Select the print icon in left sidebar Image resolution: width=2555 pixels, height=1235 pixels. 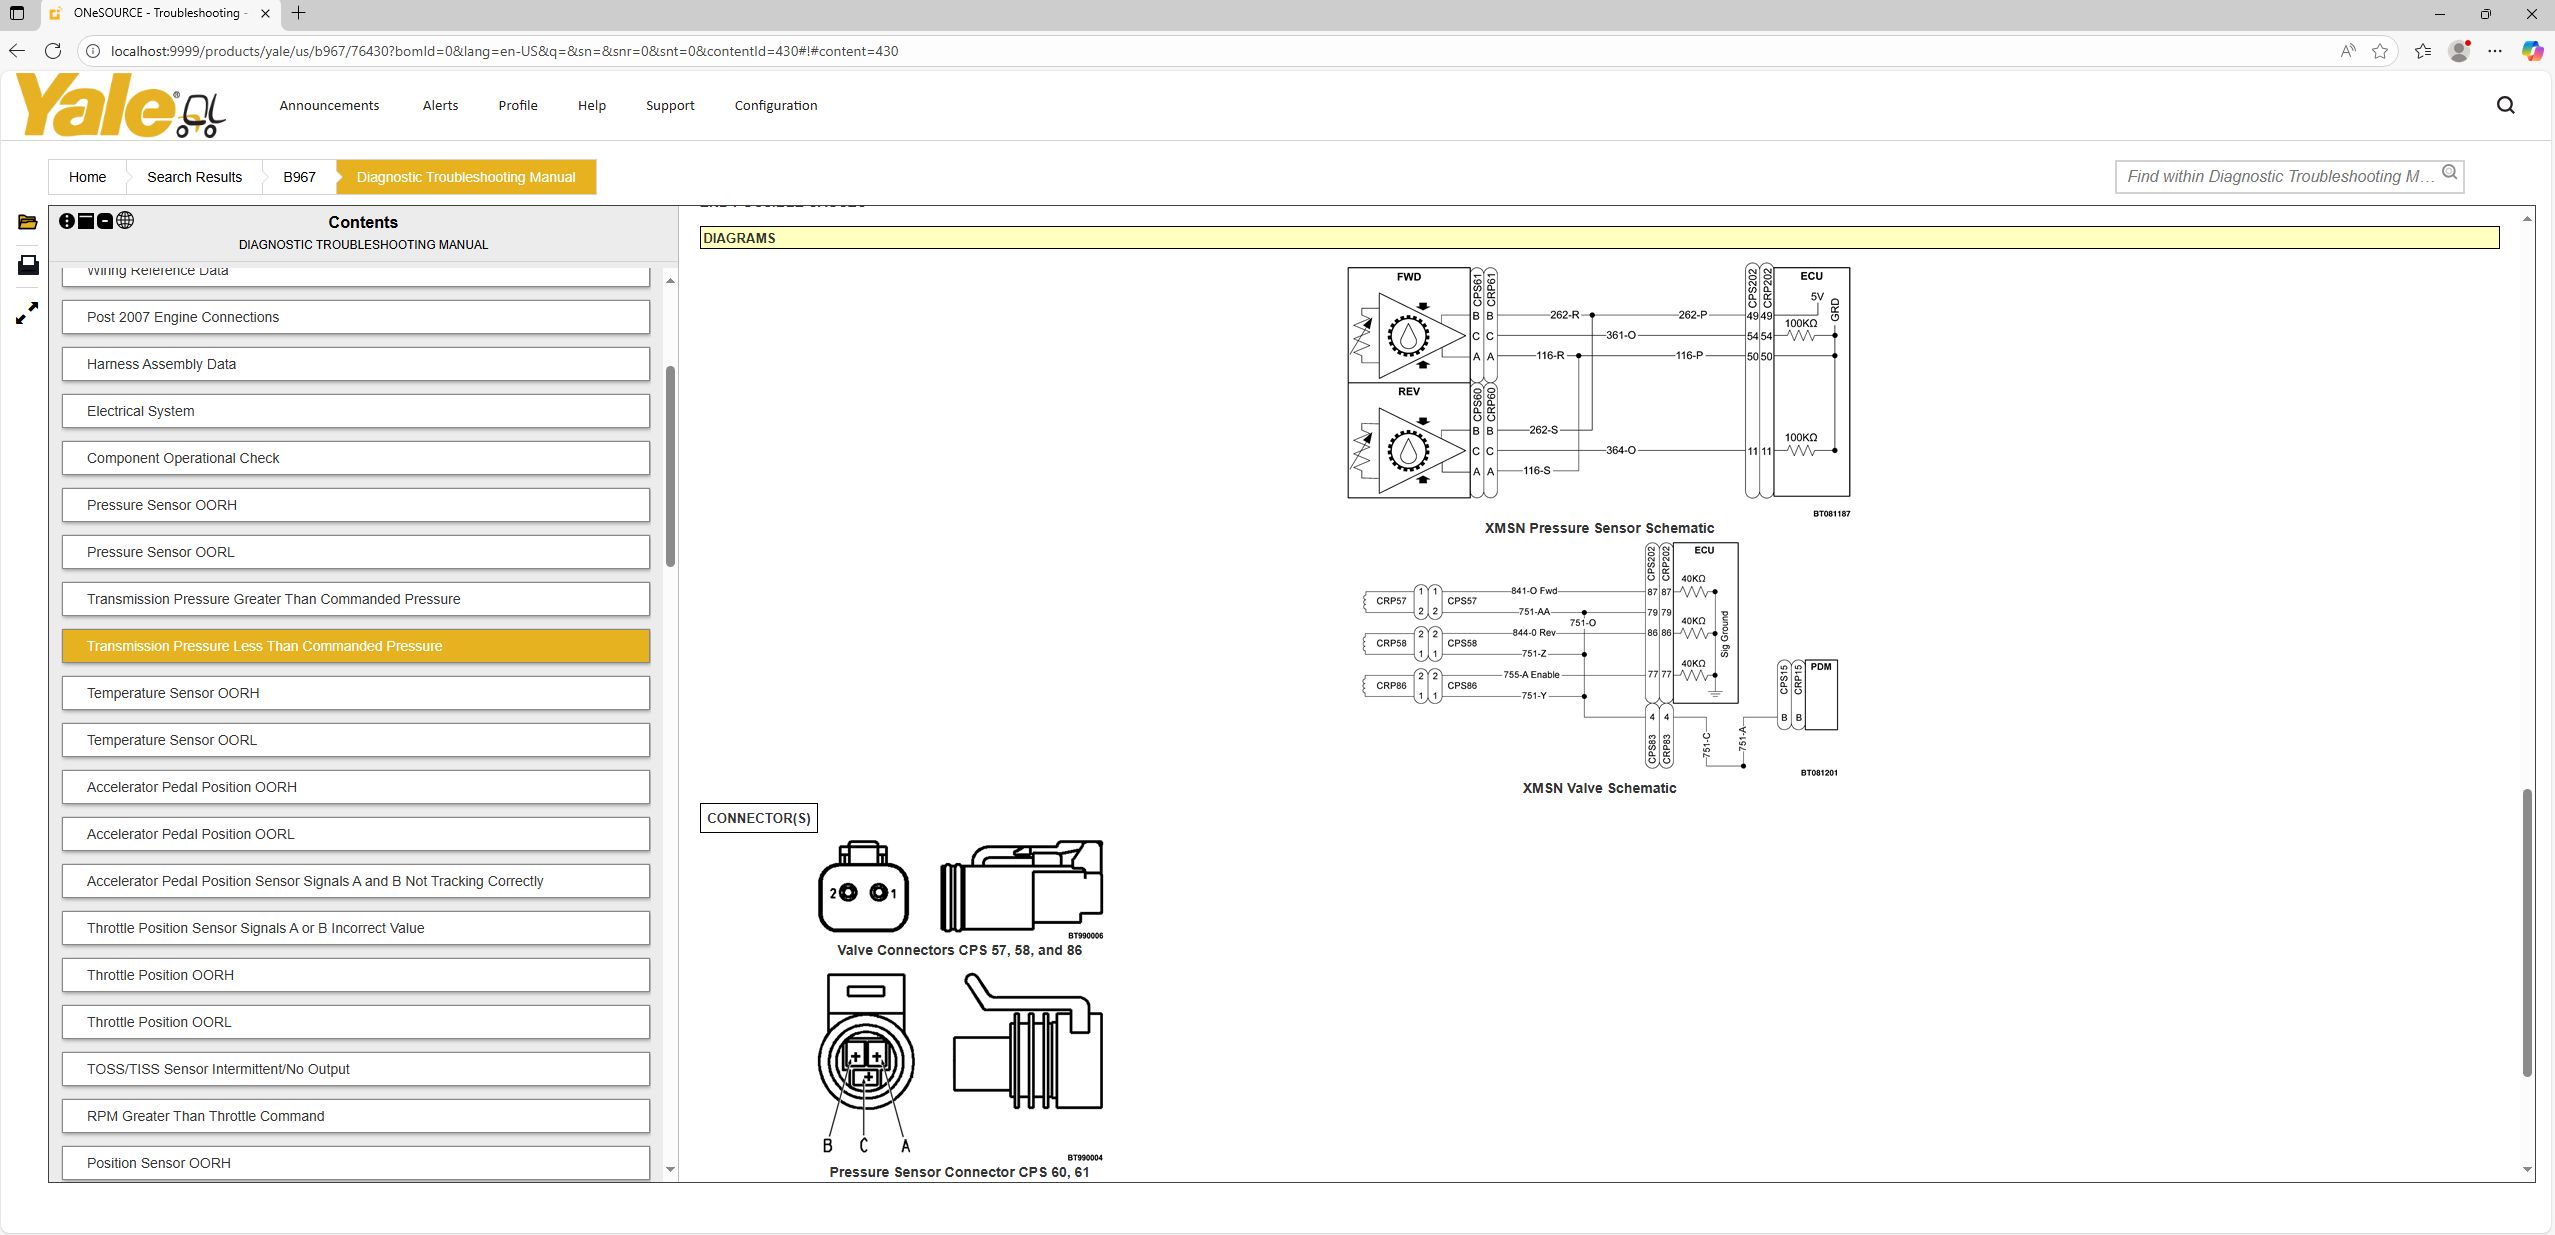coord(27,265)
